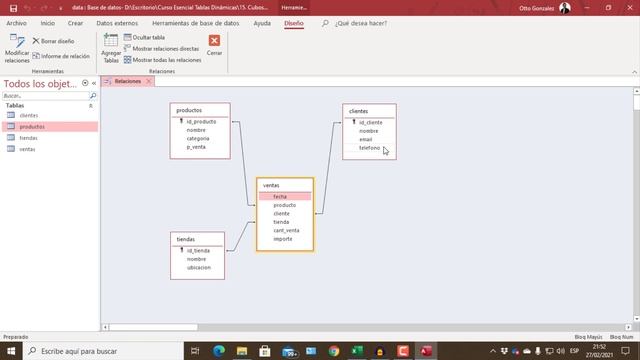Select the ventas table in navigation pane
The height and width of the screenshot is (360, 640).
50,149
